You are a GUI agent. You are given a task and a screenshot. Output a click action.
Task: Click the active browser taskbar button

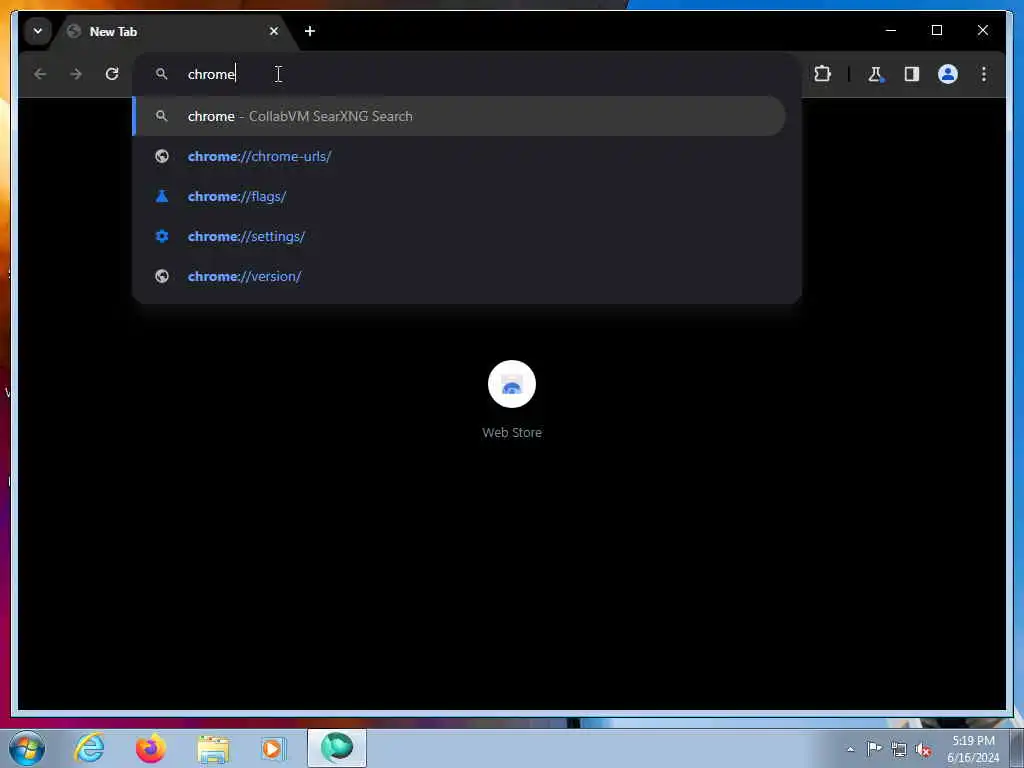(x=337, y=748)
